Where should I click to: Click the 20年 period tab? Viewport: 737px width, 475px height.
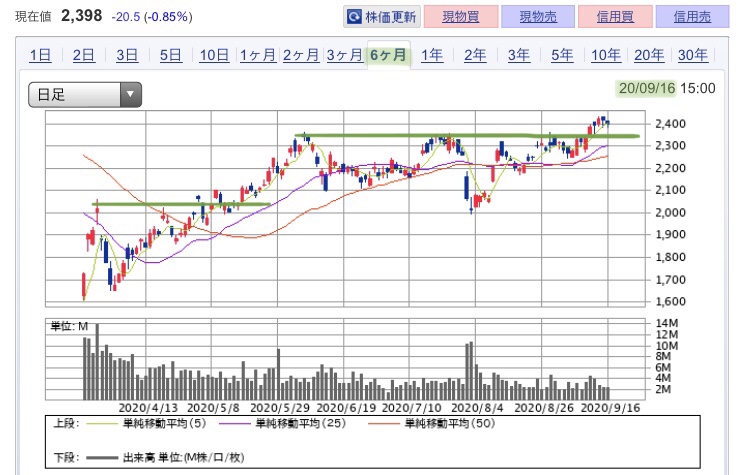click(x=649, y=55)
